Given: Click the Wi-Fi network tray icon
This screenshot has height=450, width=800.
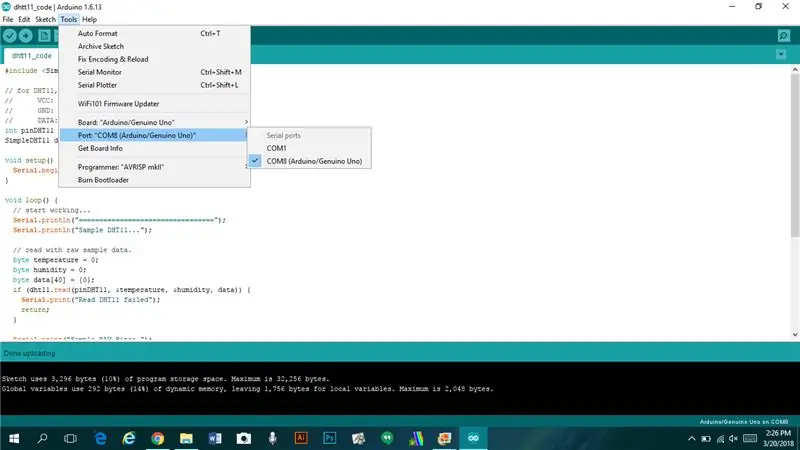Looking at the screenshot, I should click(720, 438).
